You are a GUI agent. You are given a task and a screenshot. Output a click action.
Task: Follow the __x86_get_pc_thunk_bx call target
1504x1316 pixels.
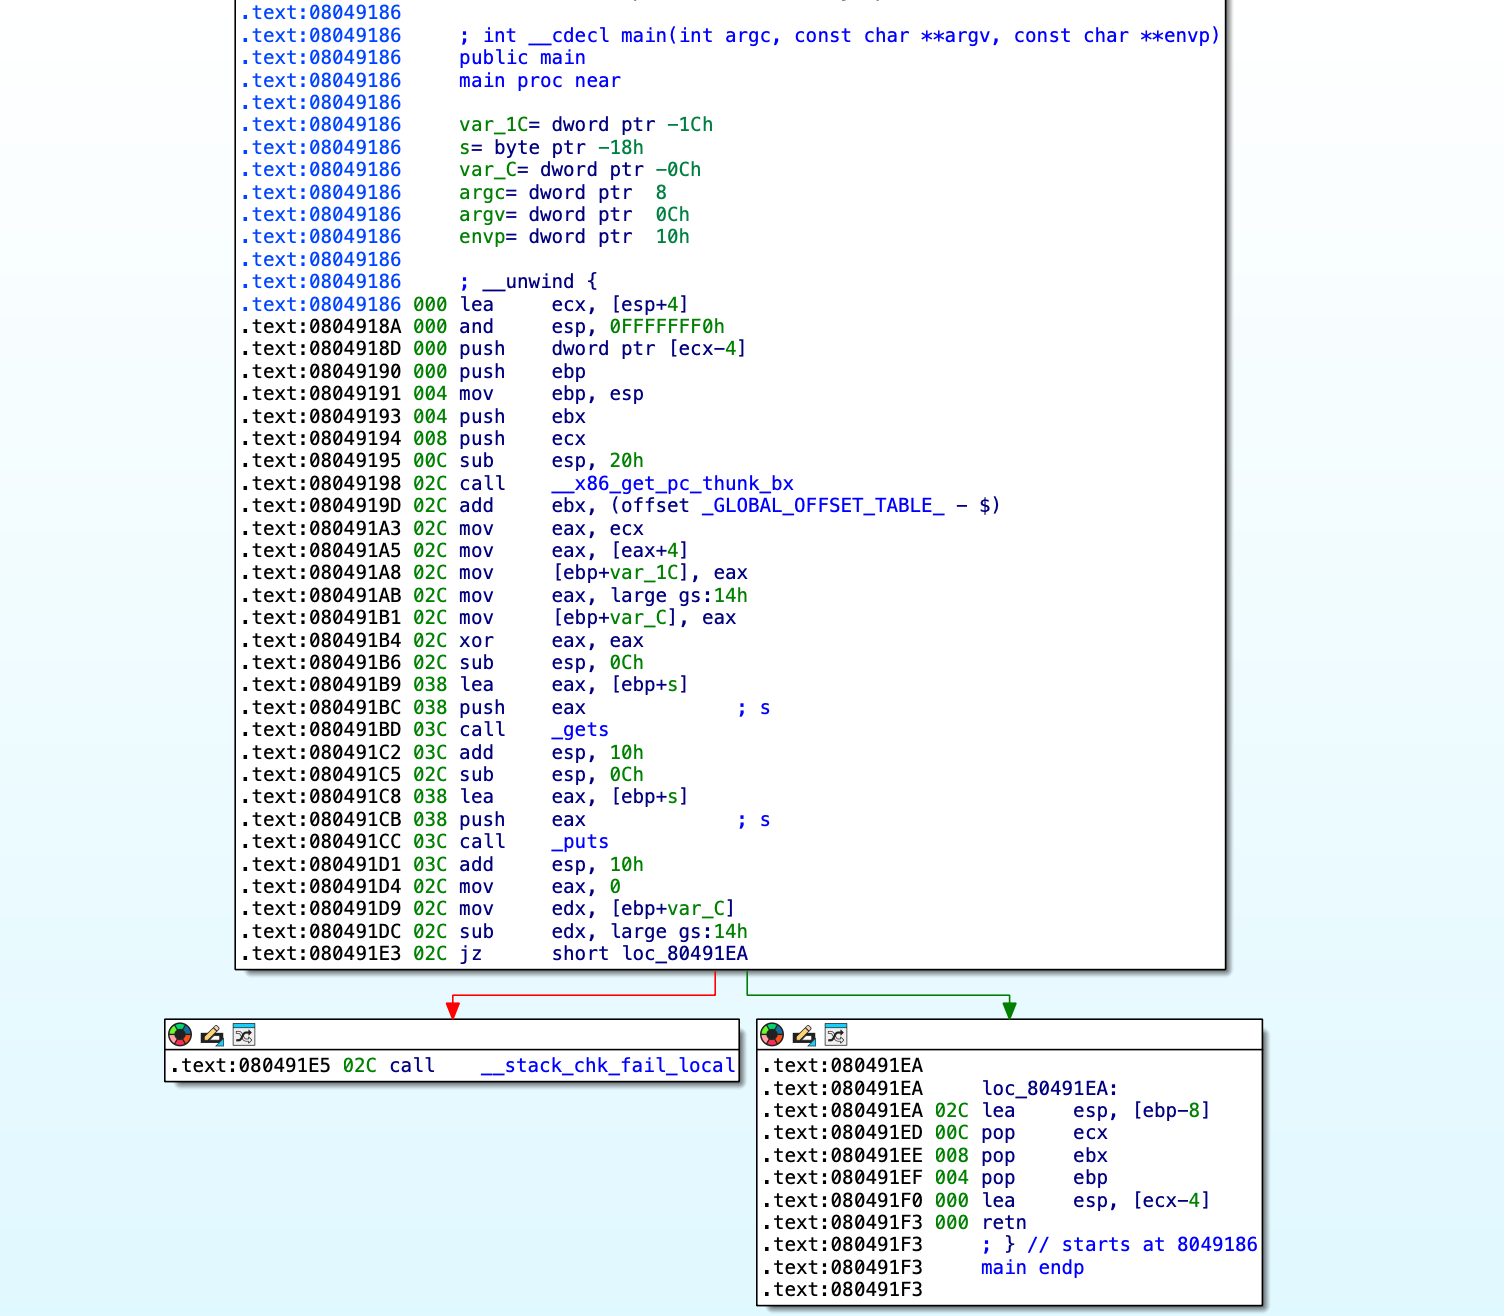[x=673, y=484]
